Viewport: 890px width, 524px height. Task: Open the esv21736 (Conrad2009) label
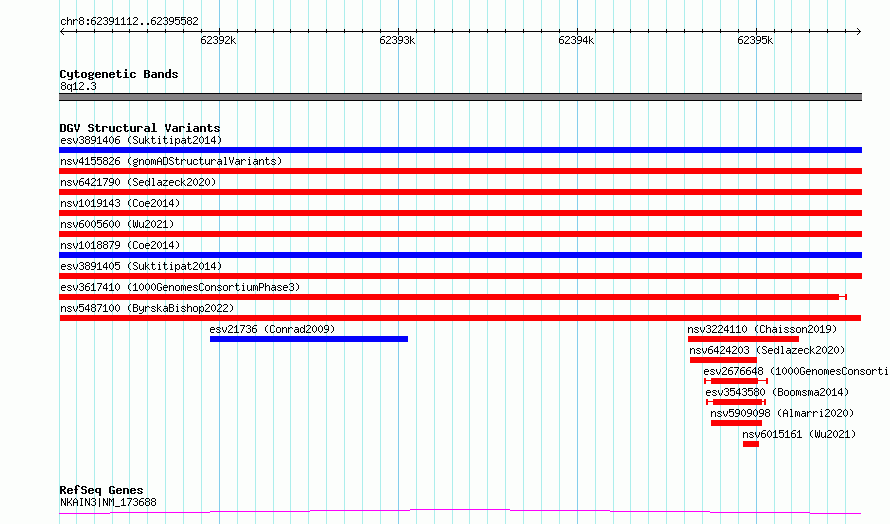[x=272, y=329]
